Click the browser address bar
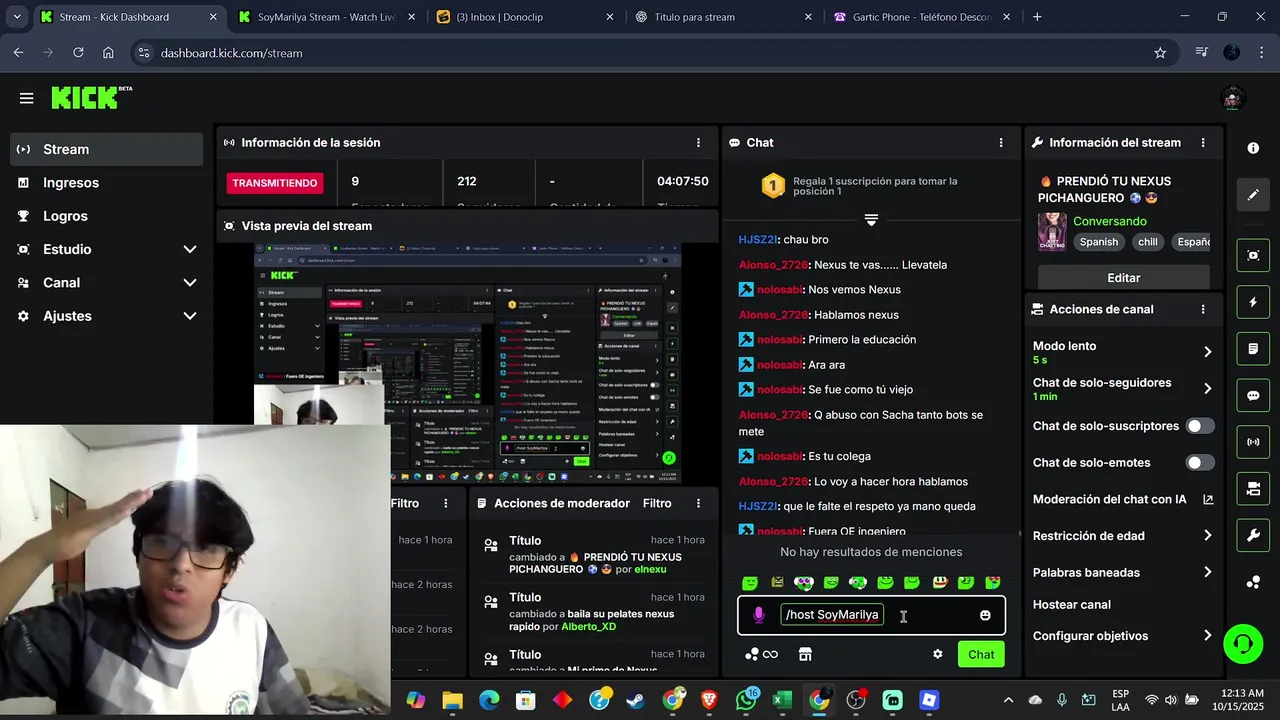The width and height of the screenshot is (1280, 720). tap(640, 53)
